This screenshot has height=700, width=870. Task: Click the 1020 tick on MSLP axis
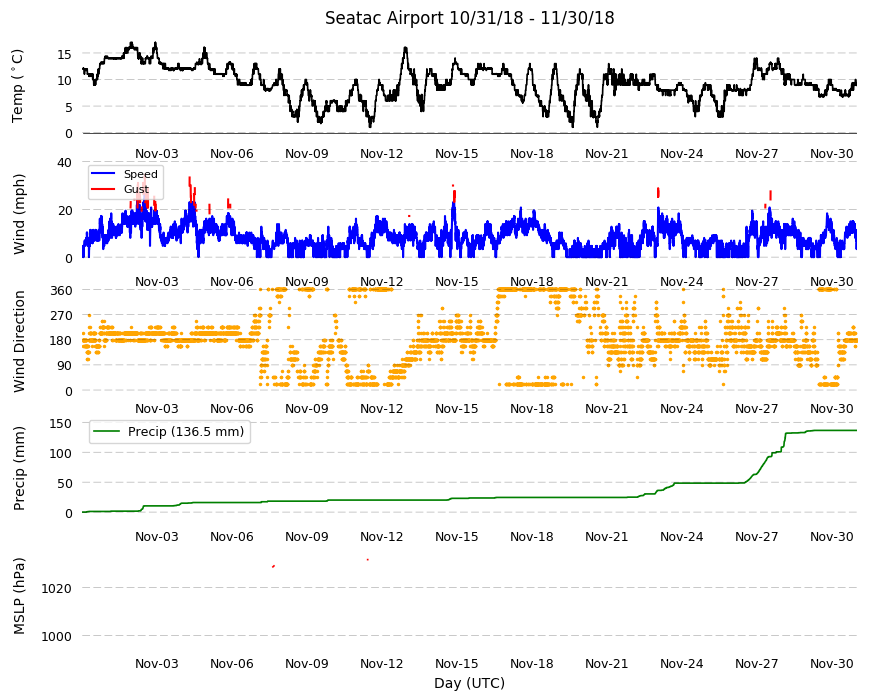coord(57,589)
